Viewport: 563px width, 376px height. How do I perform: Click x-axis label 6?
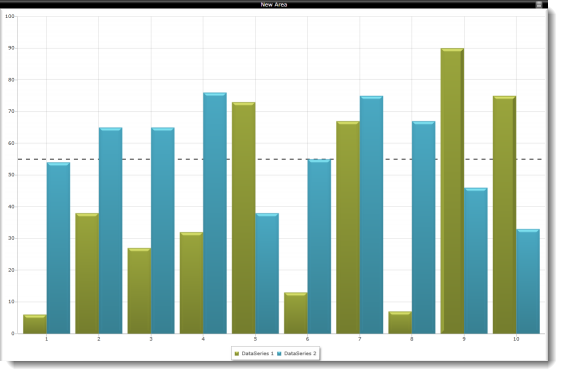pos(307,339)
